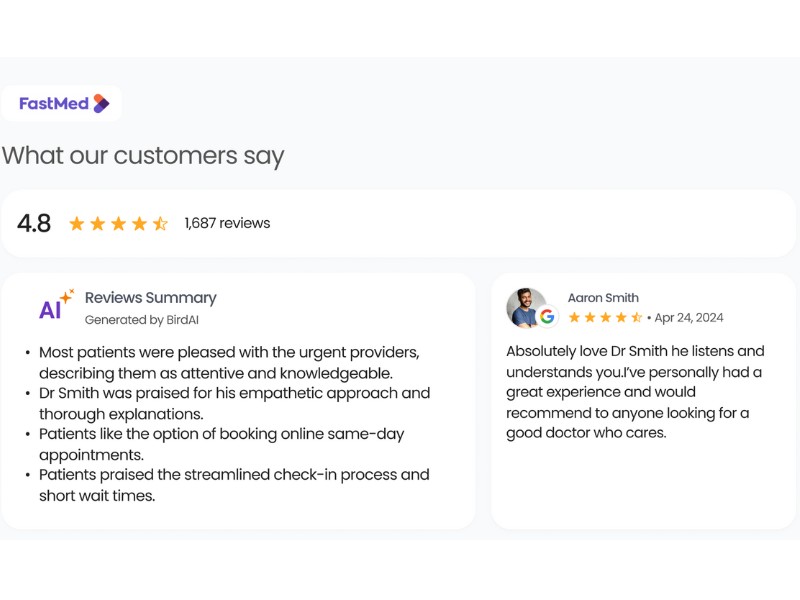Click the FastMed logo
This screenshot has height=600, width=800.
click(x=62, y=103)
